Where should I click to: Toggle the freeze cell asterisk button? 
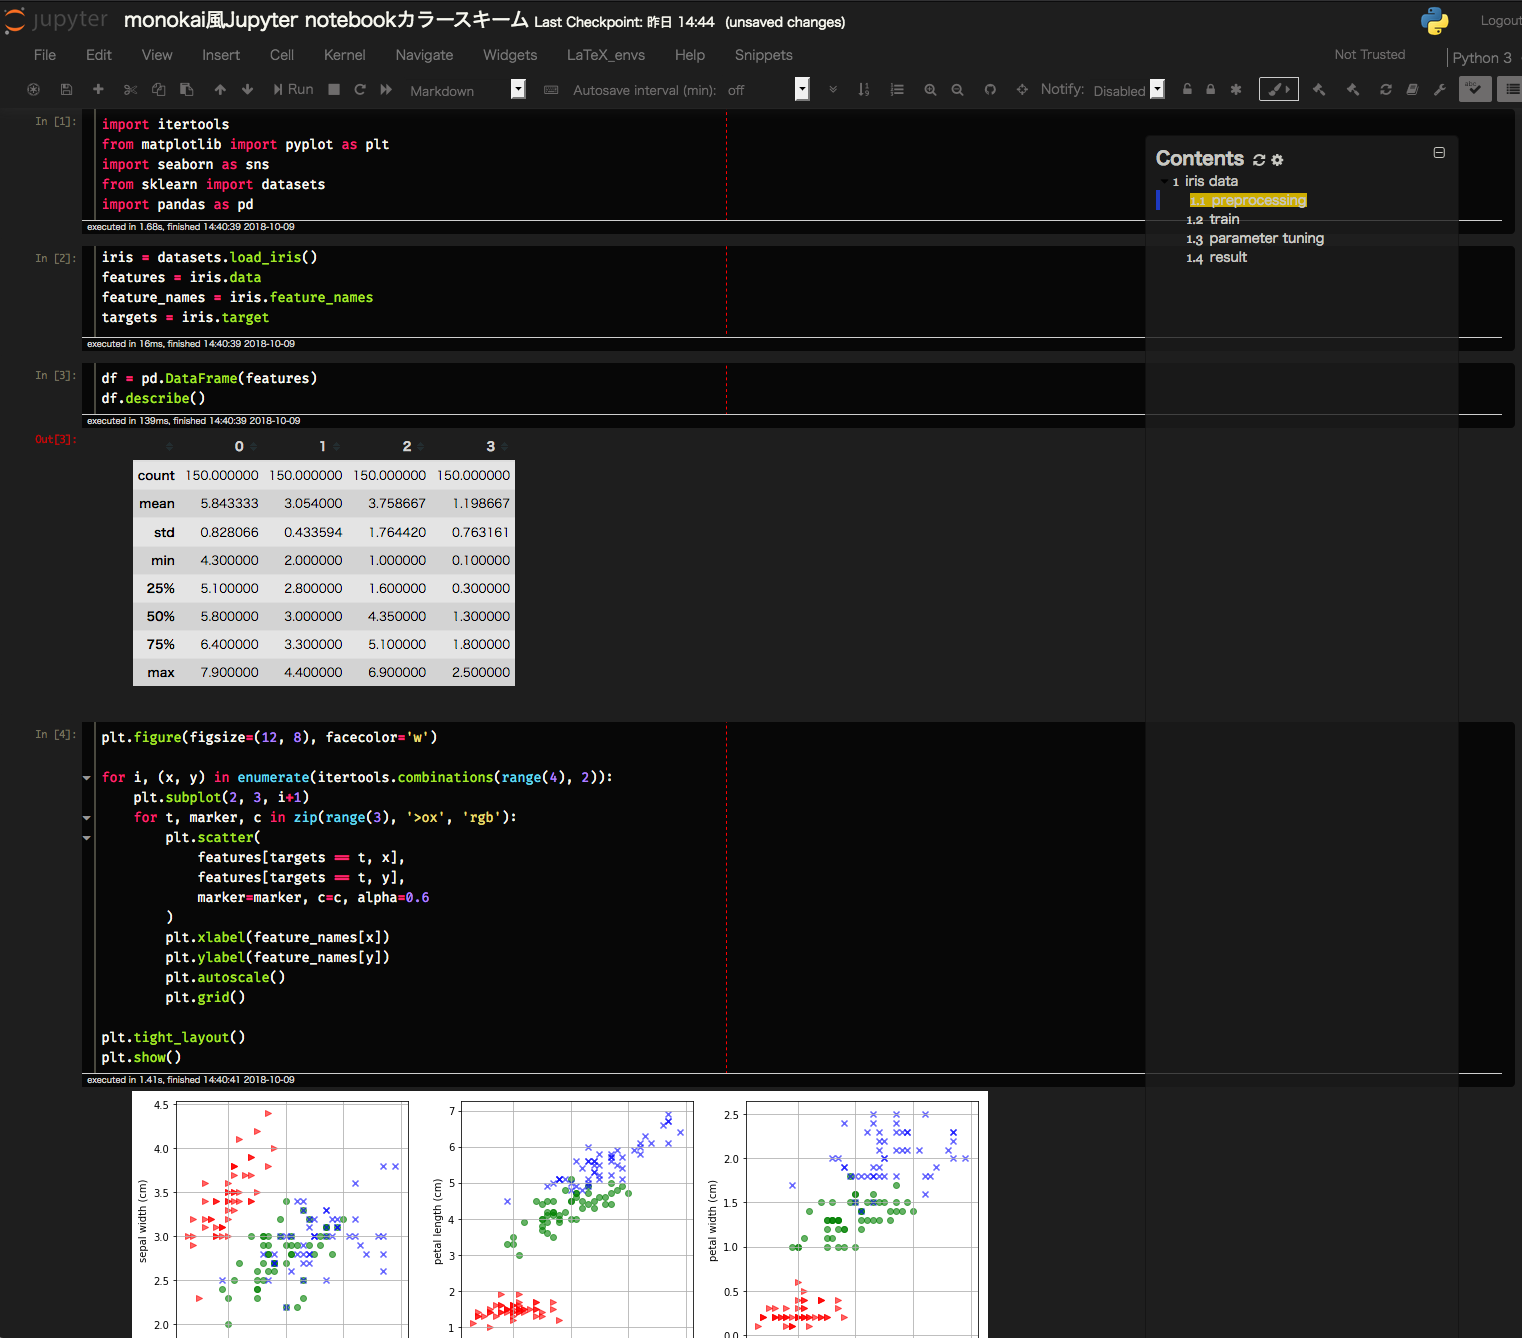click(x=1236, y=90)
